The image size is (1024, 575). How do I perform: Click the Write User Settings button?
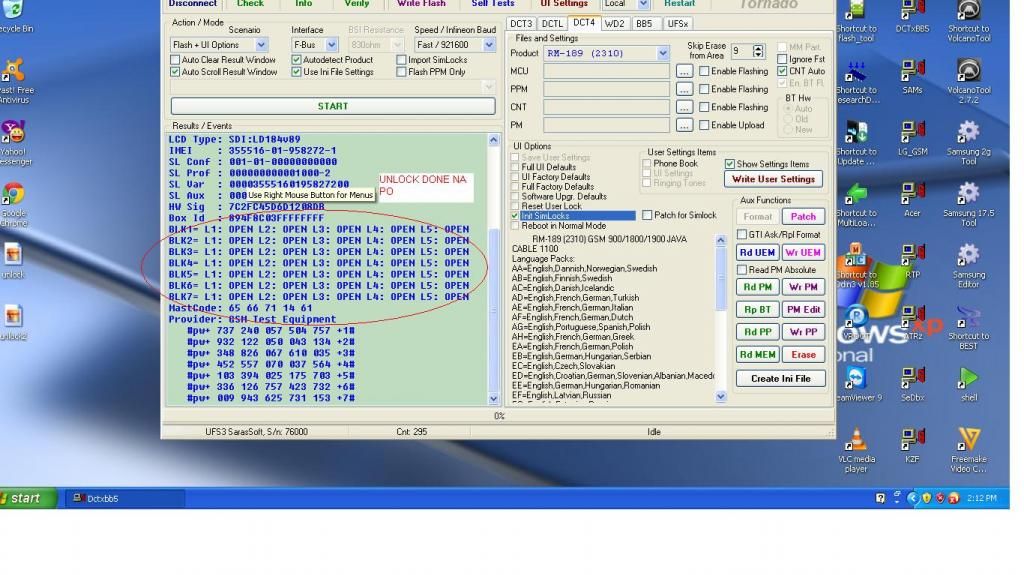click(773, 179)
